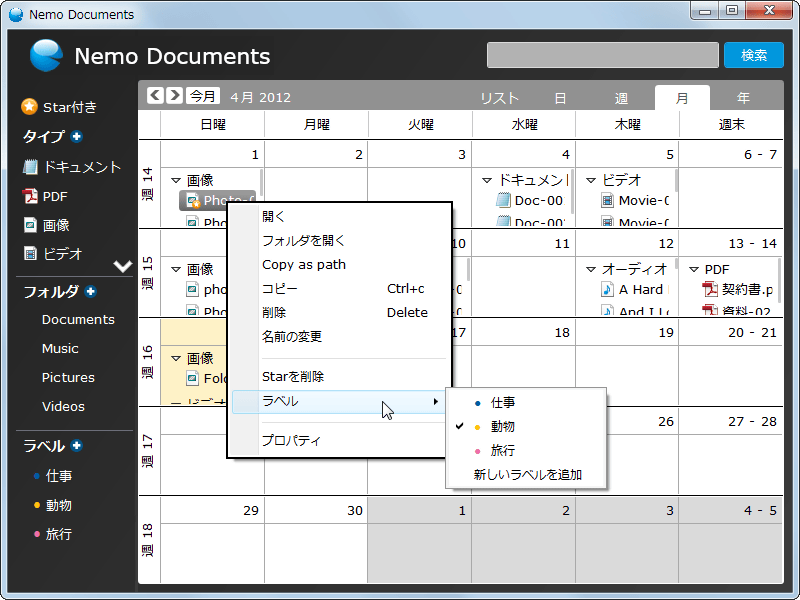Collapse the PDF group on weekend 13-14
Screen dimensions: 800x600
point(694,269)
